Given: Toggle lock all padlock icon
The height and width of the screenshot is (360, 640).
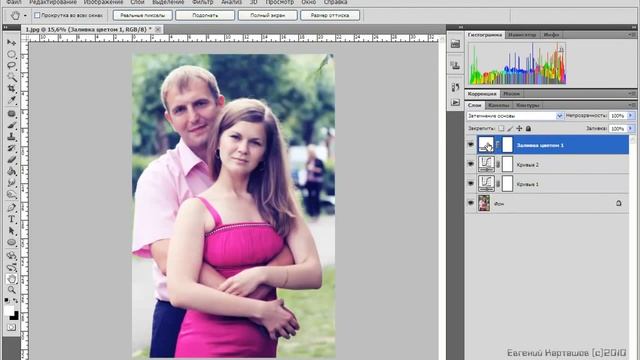Looking at the screenshot, I should (528, 129).
